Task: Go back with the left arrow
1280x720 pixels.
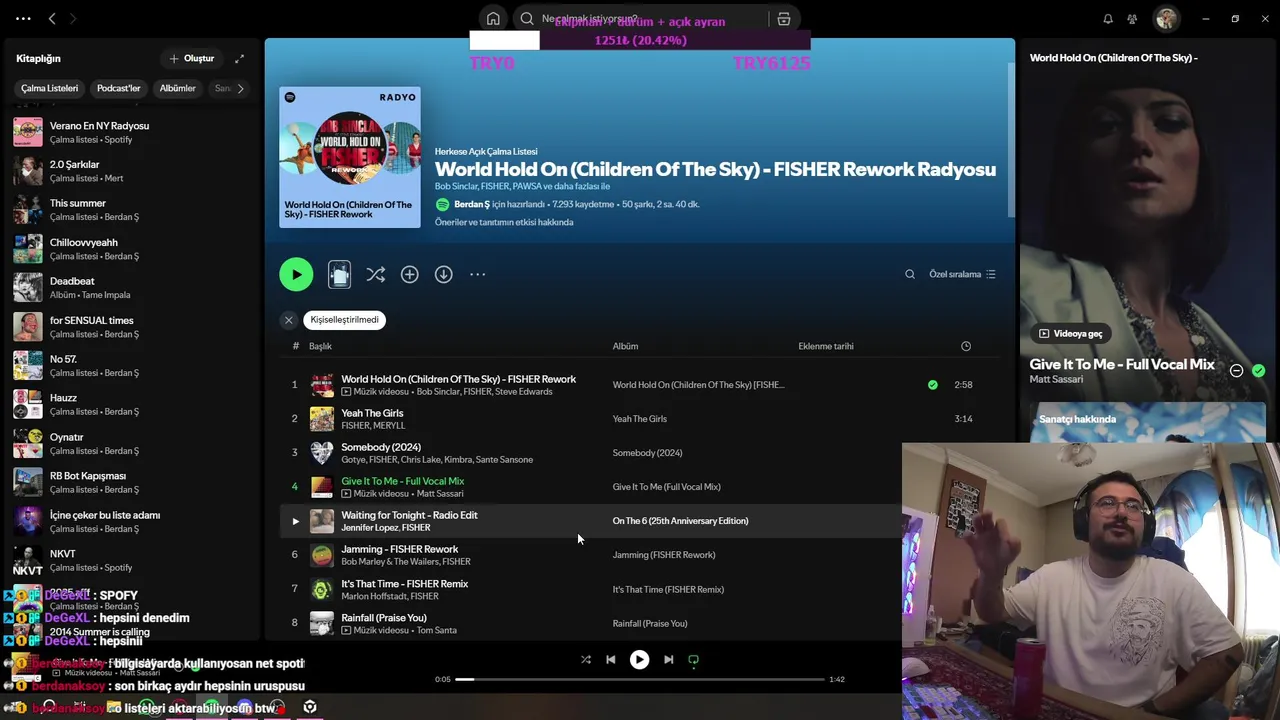Action: [x=52, y=18]
